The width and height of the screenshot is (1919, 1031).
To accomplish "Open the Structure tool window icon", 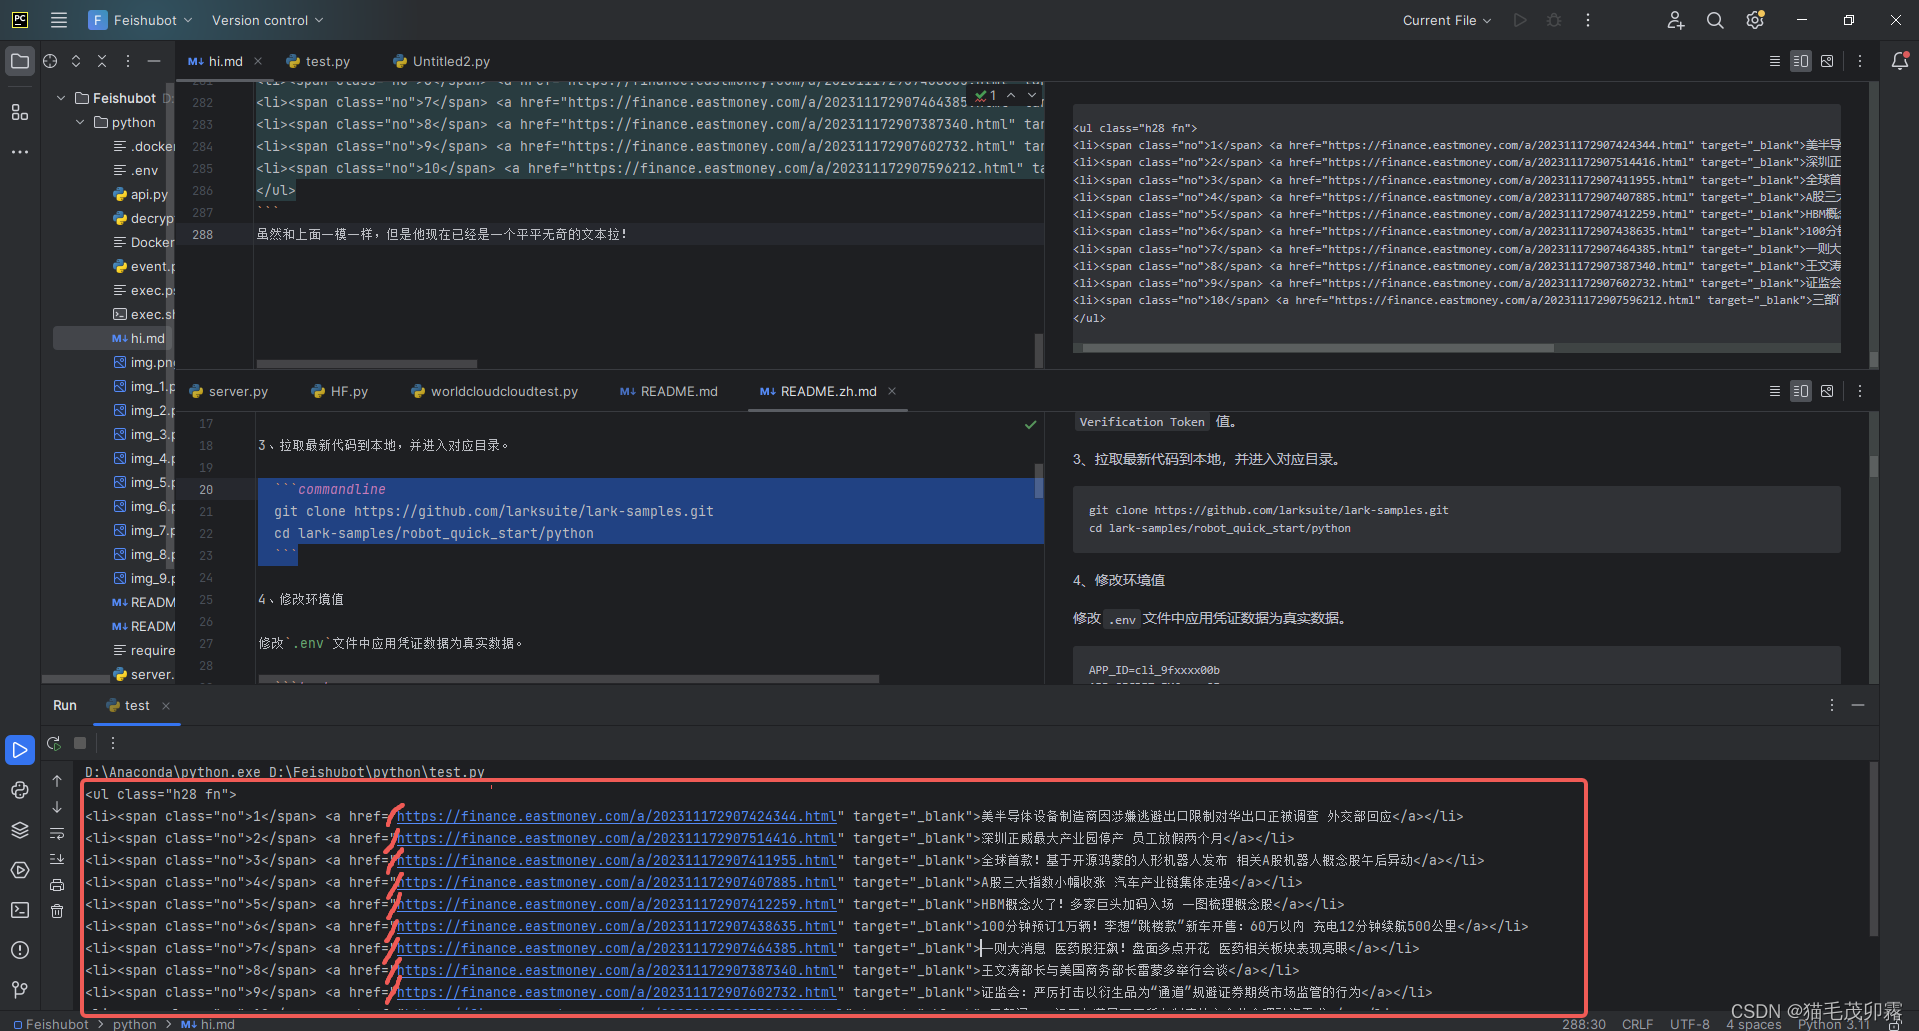I will [x=20, y=112].
